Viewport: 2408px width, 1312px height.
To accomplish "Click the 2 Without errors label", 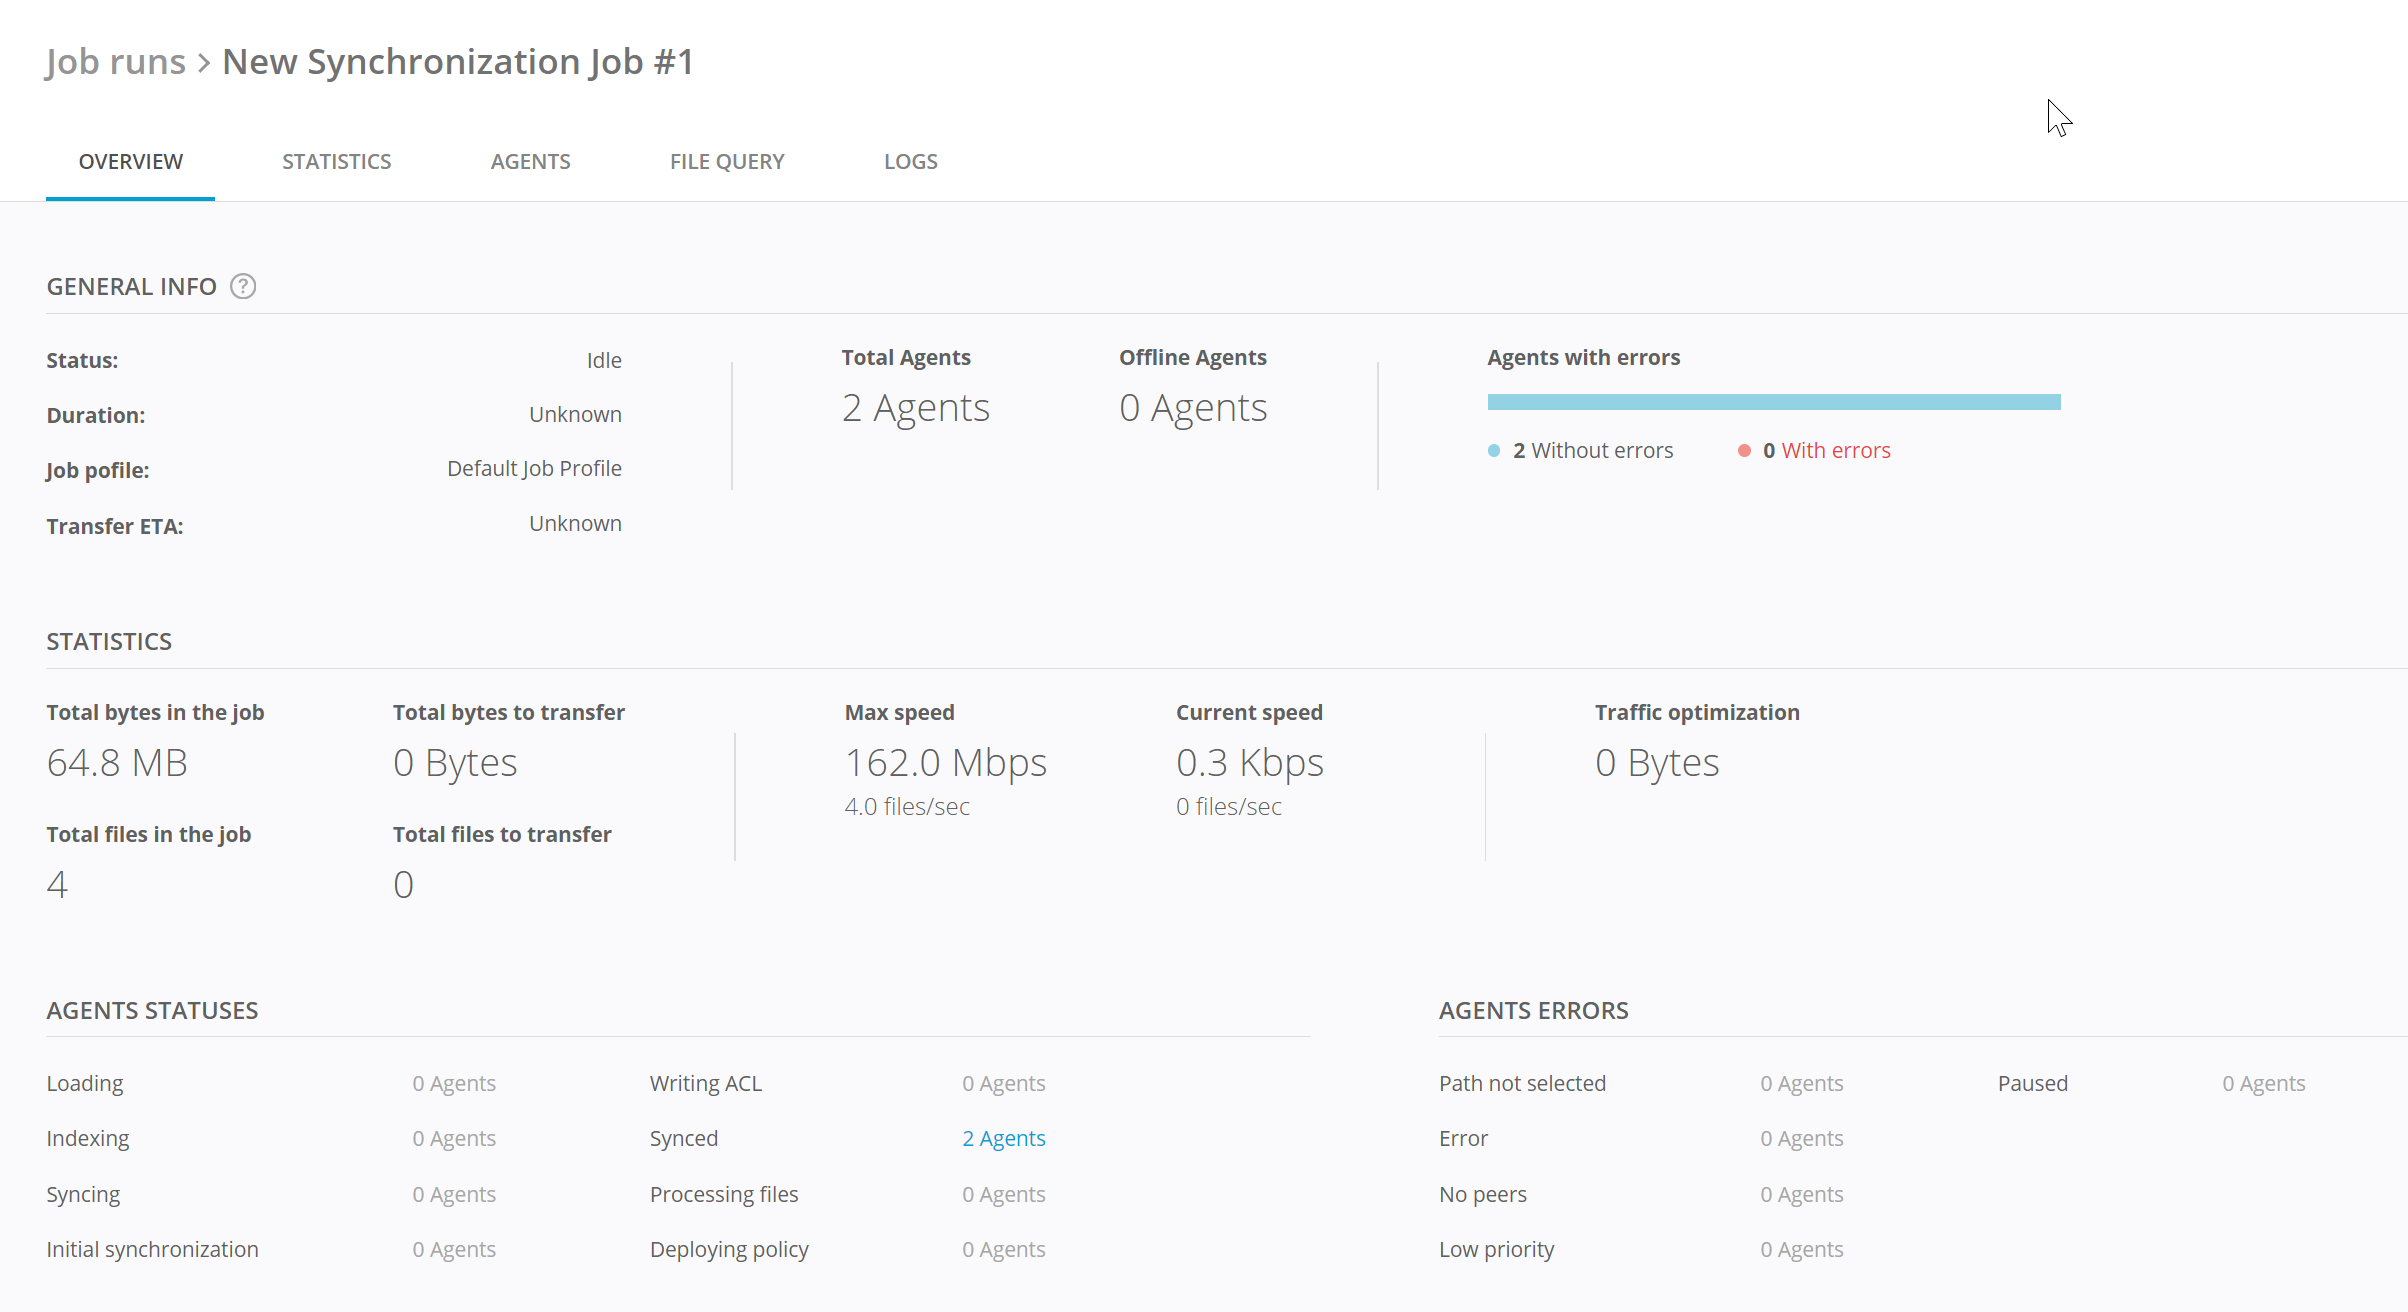I will click(1592, 451).
